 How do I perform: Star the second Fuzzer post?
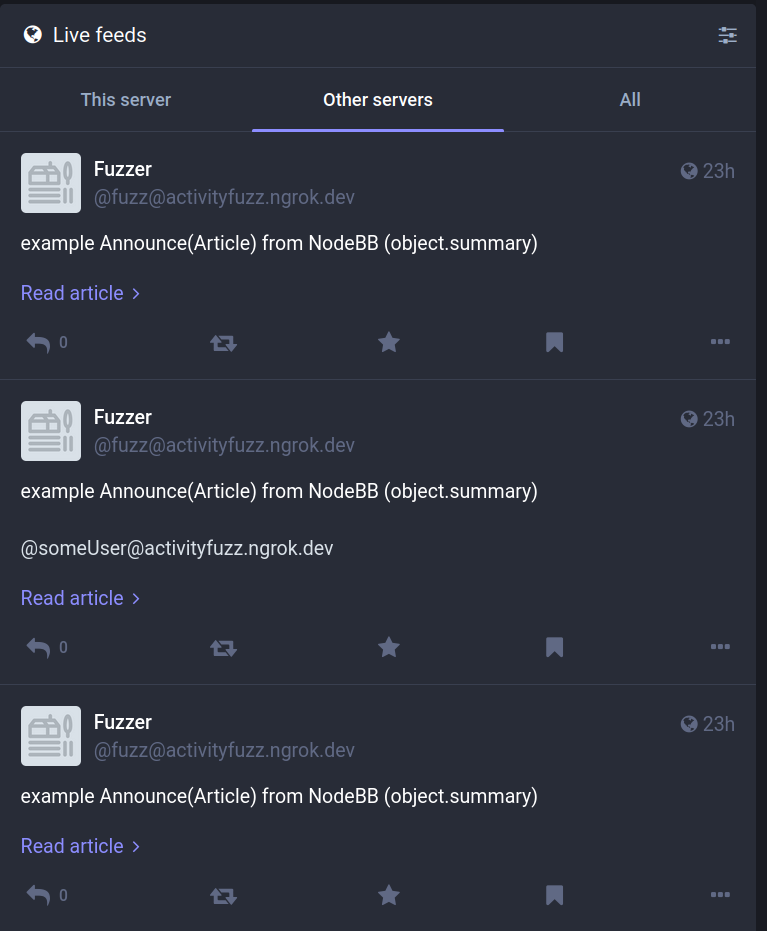[x=389, y=647]
